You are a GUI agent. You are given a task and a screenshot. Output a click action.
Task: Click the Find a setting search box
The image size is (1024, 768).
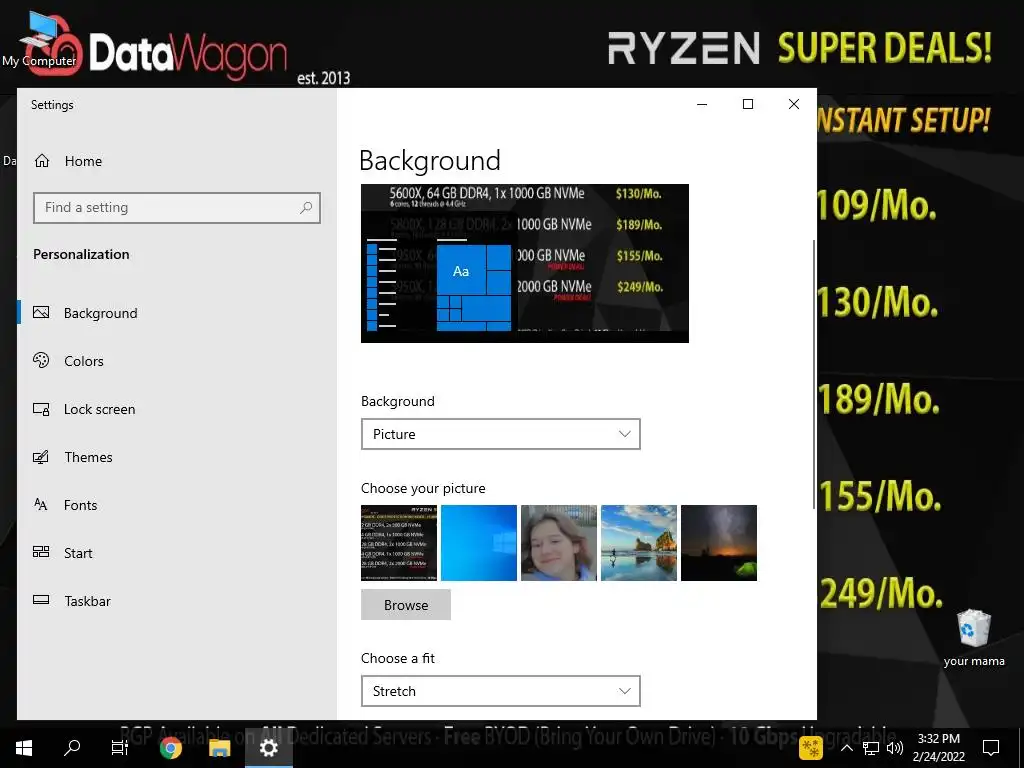176,208
